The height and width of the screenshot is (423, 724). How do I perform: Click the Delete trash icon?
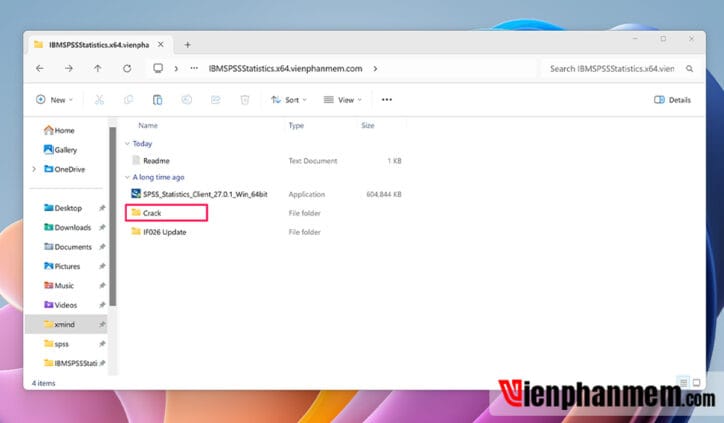pyautogui.click(x=245, y=100)
